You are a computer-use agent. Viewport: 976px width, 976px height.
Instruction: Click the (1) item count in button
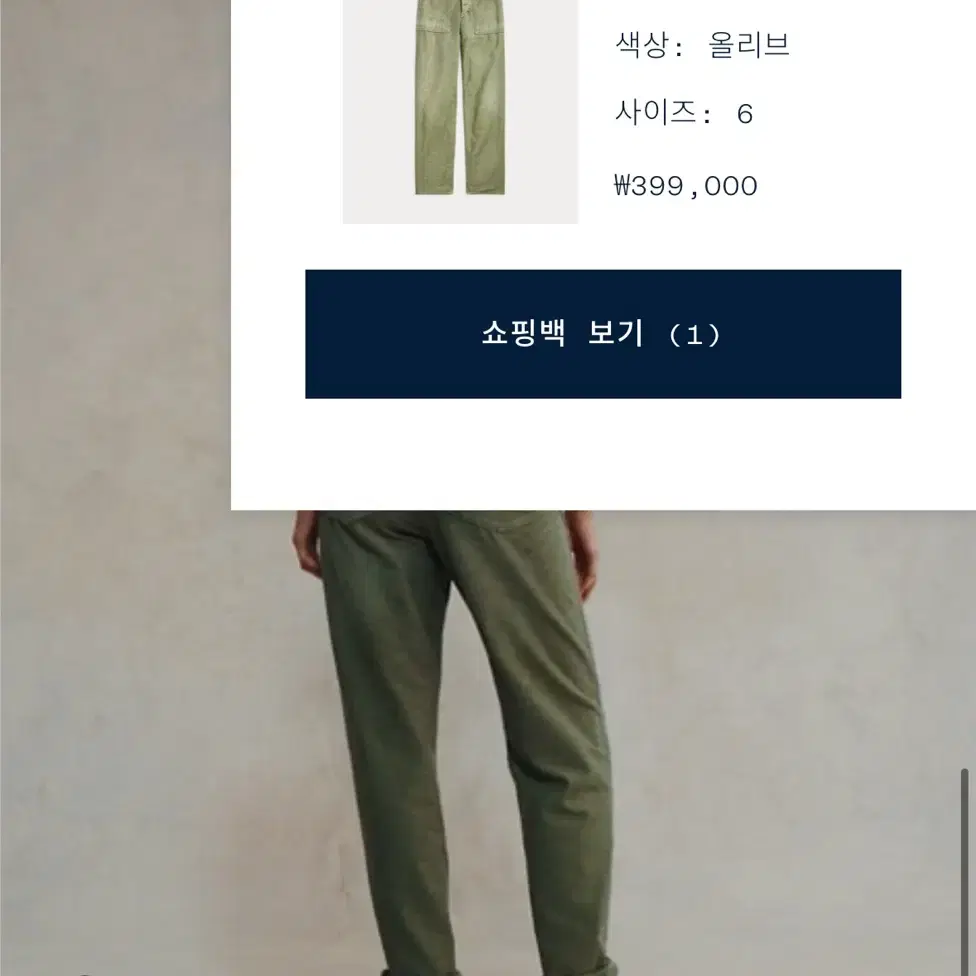pyautogui.click(x=694, y=335)
